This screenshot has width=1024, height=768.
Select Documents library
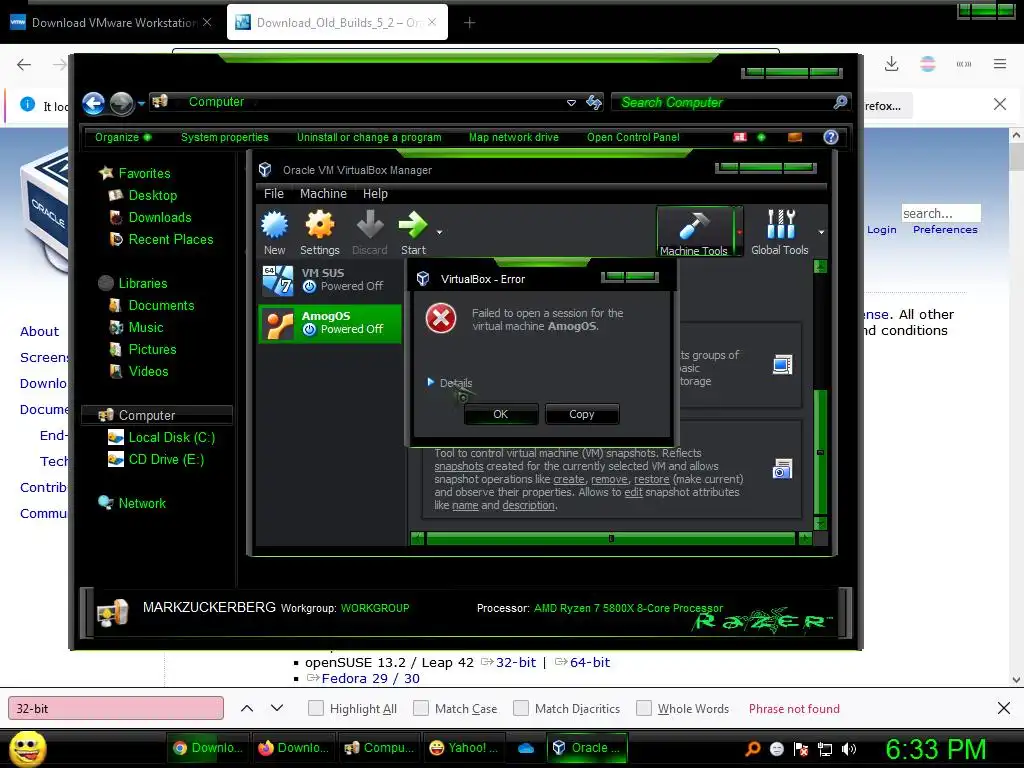pyautogui.click(x=161, y=306)
